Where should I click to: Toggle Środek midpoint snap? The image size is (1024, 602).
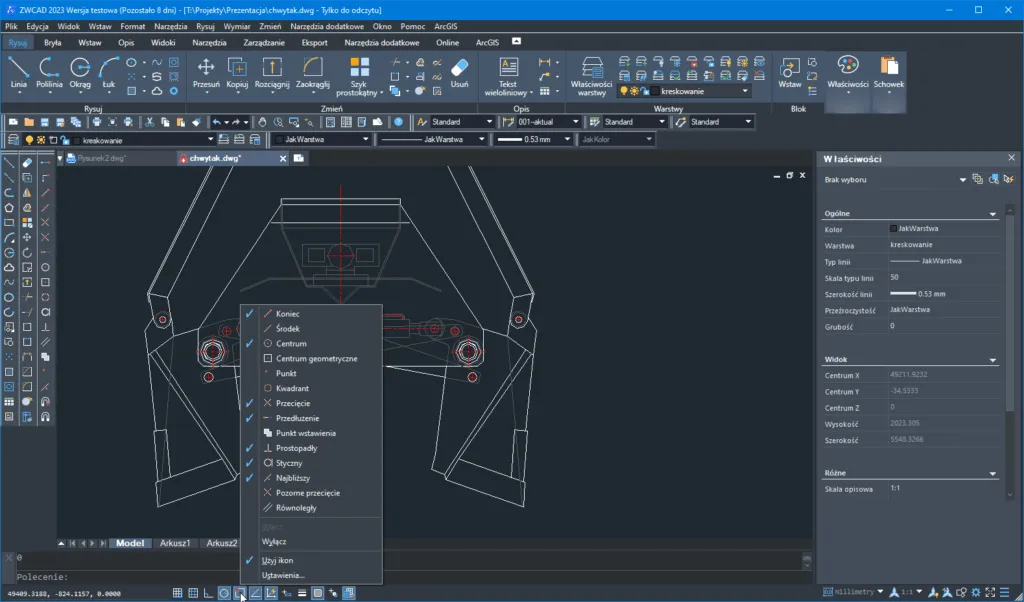(312, 328)
